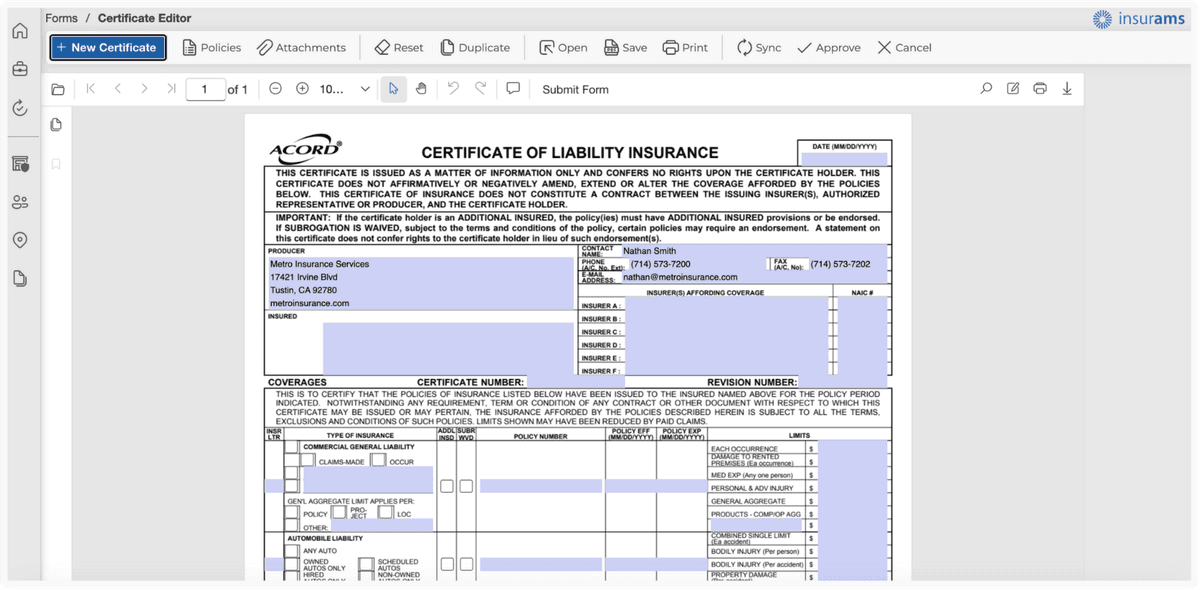Undo the last action
This screenshot has width=1200, height=590.
(x=453, y=89)
